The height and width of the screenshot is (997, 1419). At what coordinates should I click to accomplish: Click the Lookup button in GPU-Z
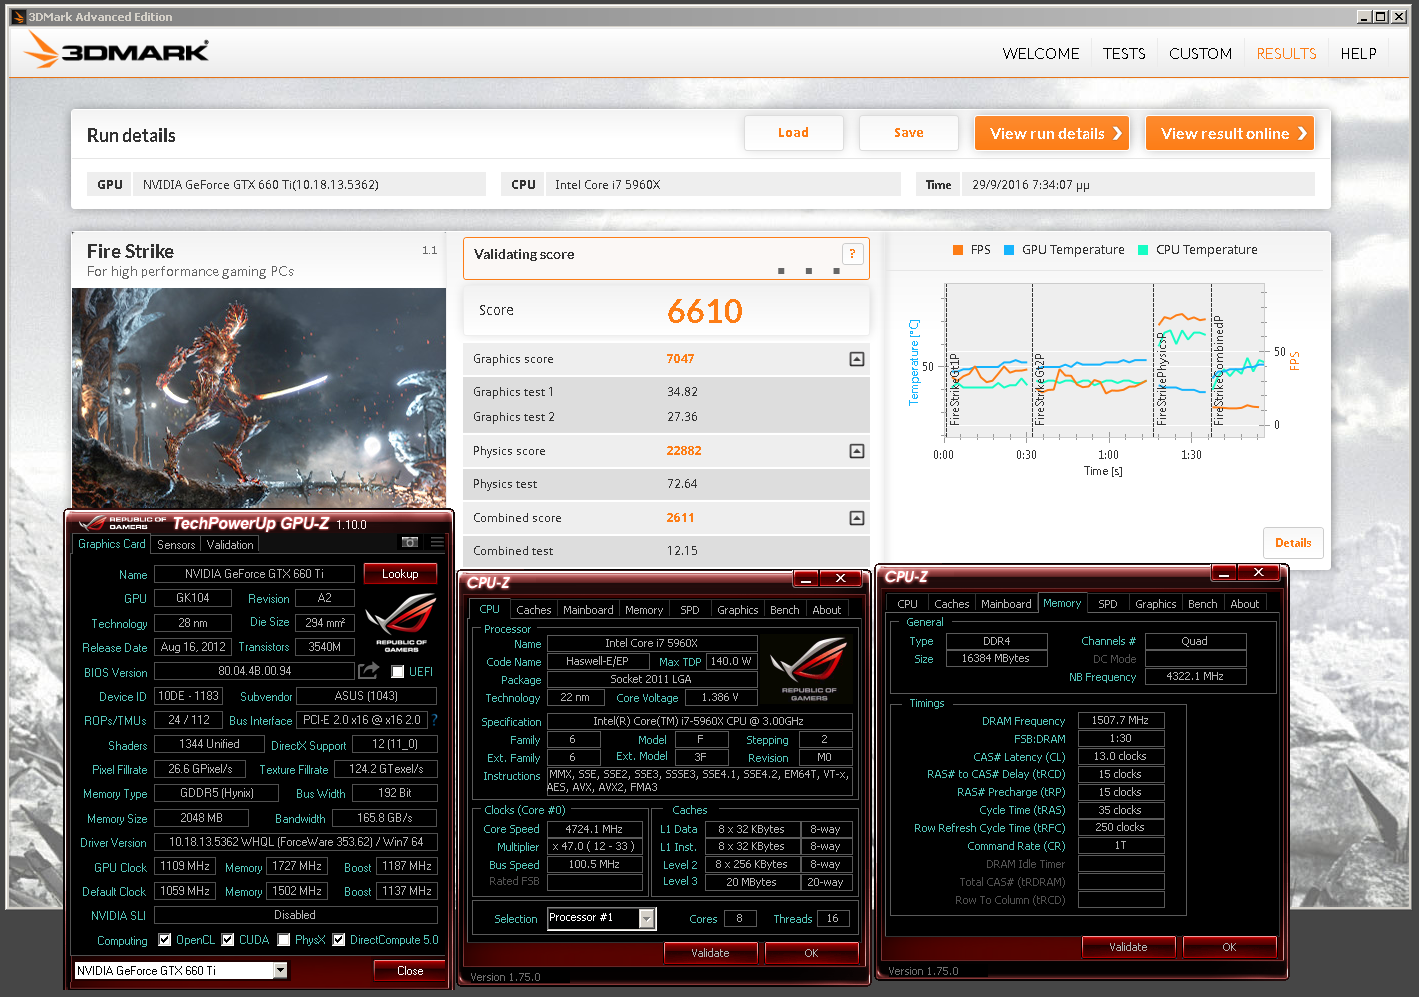[x=400, y=574]
